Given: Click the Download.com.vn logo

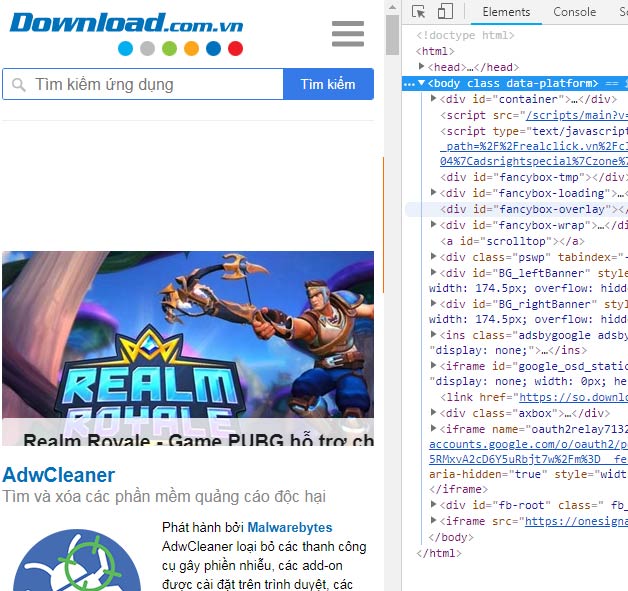Looking at the screenshot, I should click(x=127, y=34).
